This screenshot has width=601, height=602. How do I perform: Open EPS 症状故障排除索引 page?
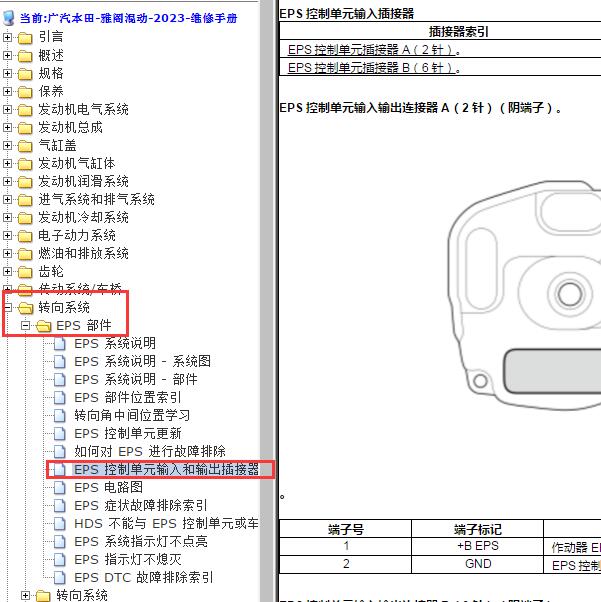[x=141, y=506]
